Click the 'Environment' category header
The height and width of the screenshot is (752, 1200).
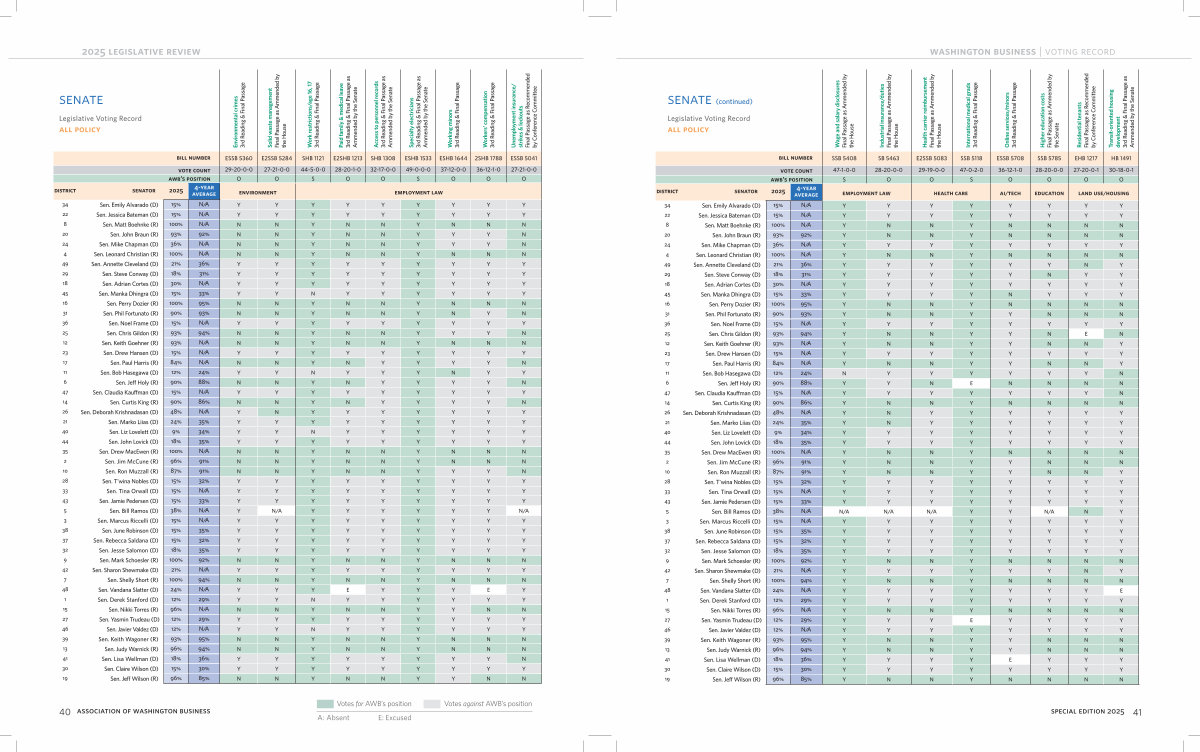(258, 190)
